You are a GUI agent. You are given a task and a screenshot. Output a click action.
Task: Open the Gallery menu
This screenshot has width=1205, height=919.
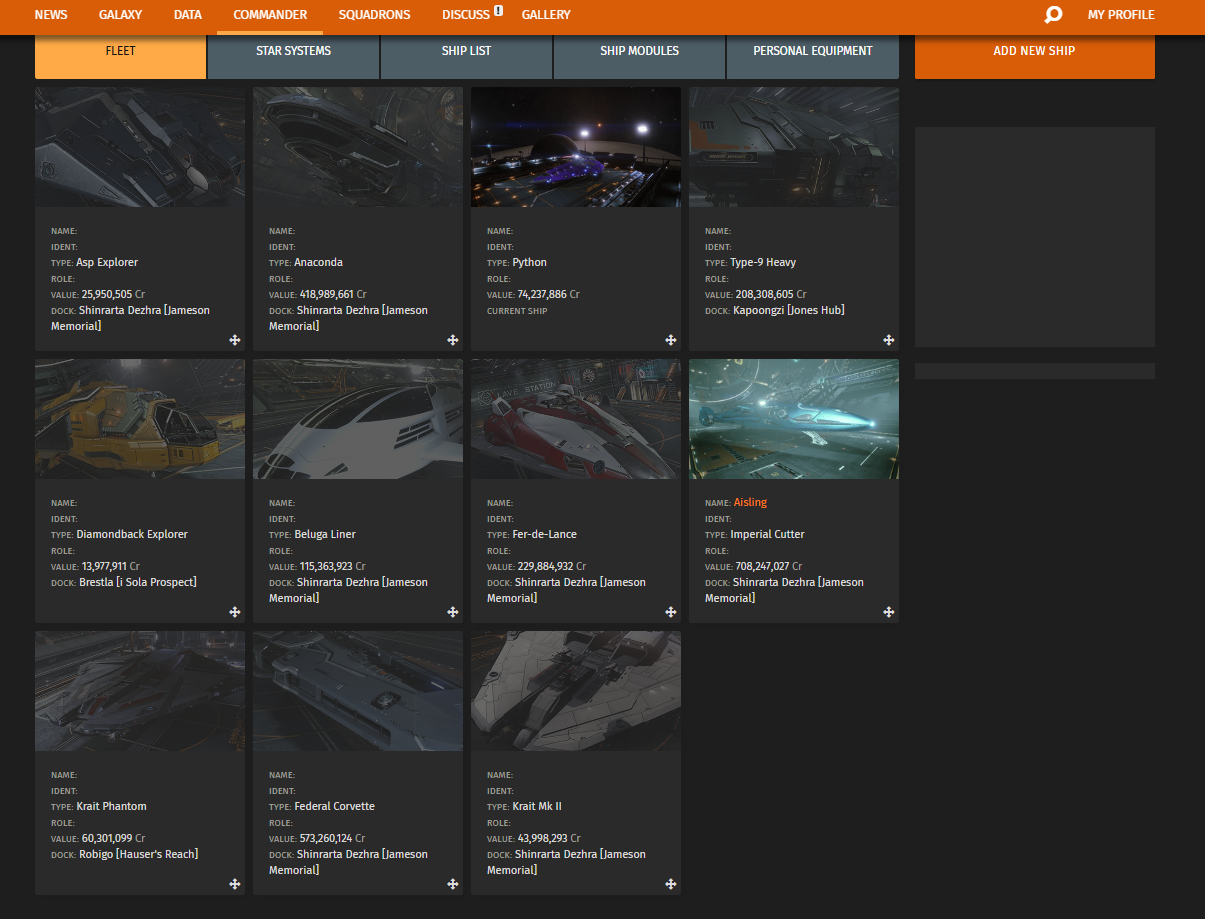(x=546, y=15)
